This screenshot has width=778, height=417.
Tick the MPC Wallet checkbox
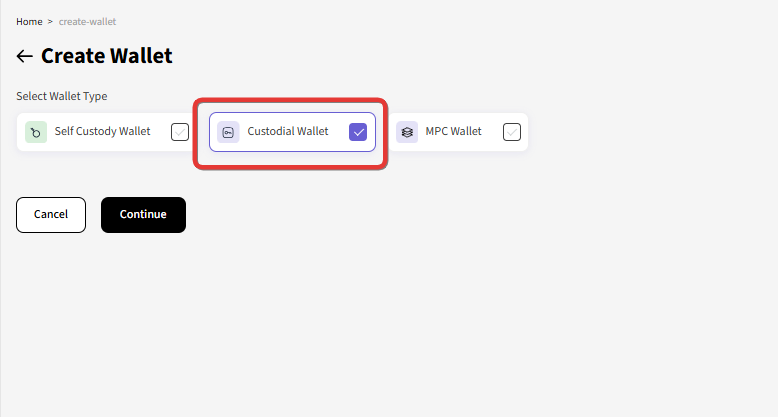pyautogui.click(x=512, y=132)
